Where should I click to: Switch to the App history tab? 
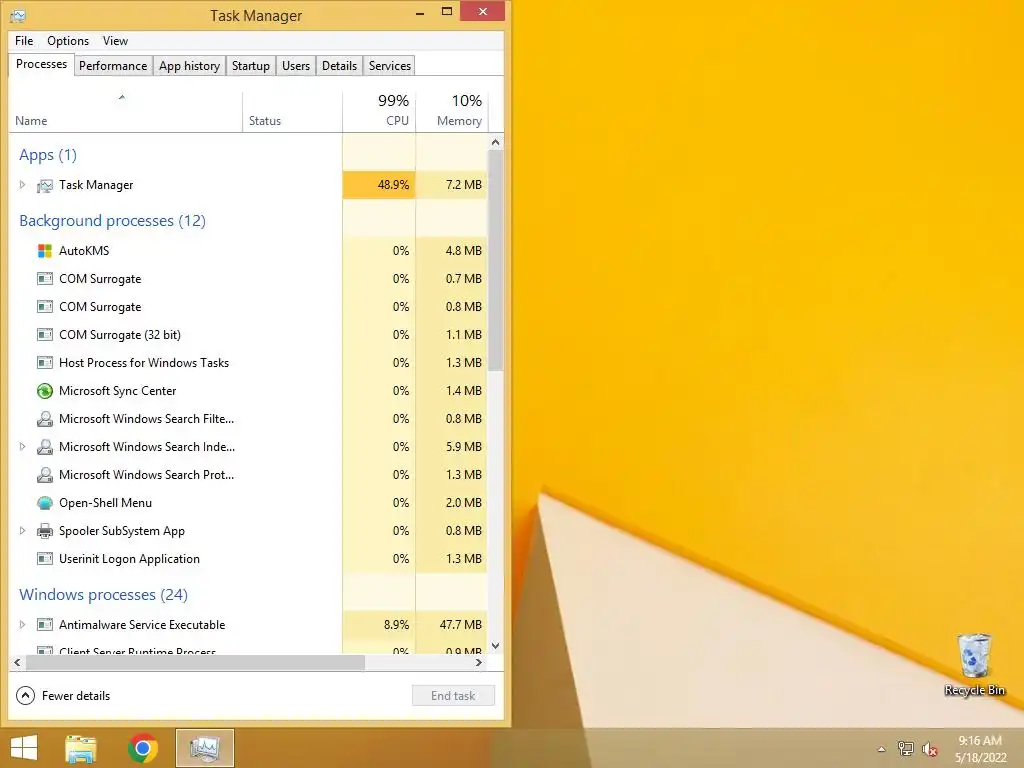pos(189,66)
